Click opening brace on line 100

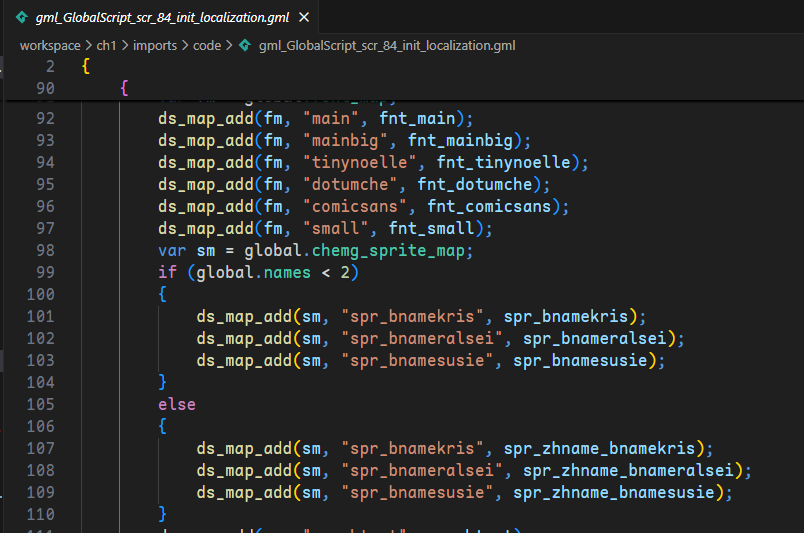click(x=163, y=294)
